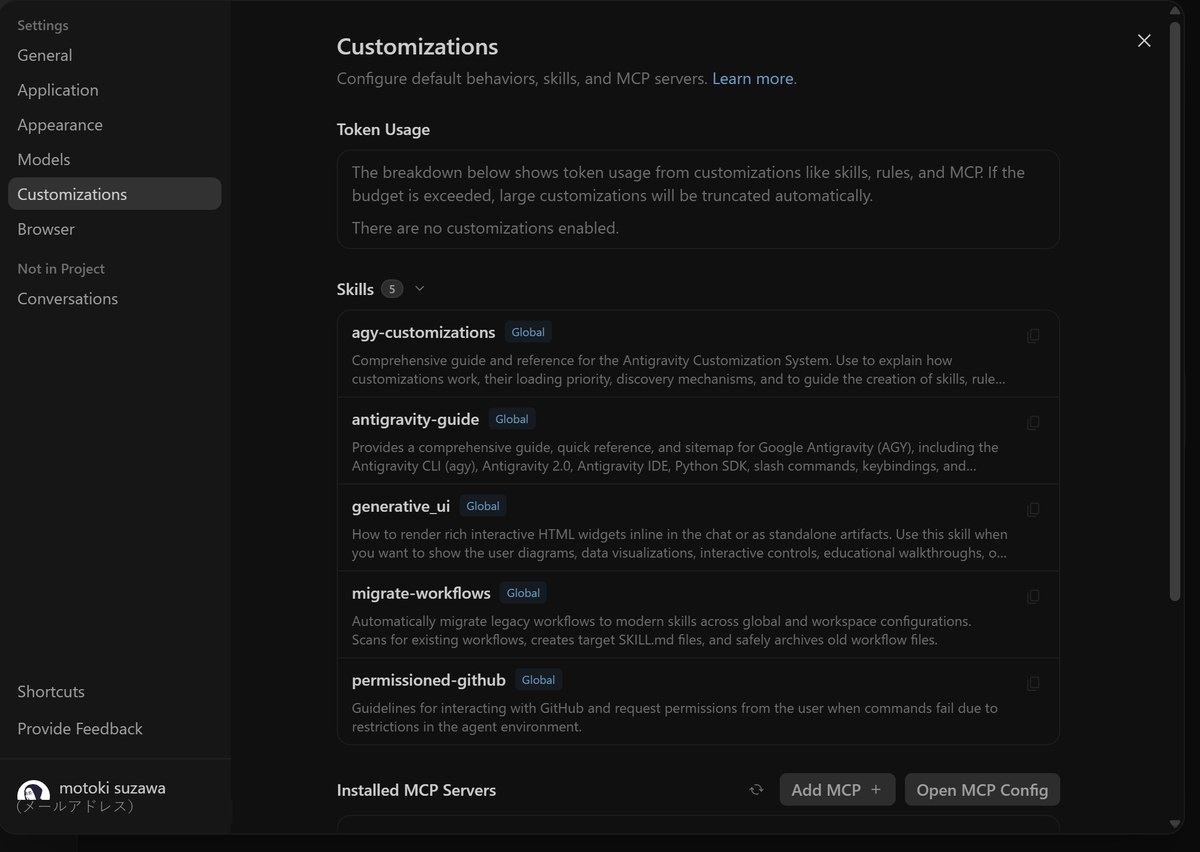Click 'There are no customizations enabled.' text
1200x852 pixels.
(485, 228)
